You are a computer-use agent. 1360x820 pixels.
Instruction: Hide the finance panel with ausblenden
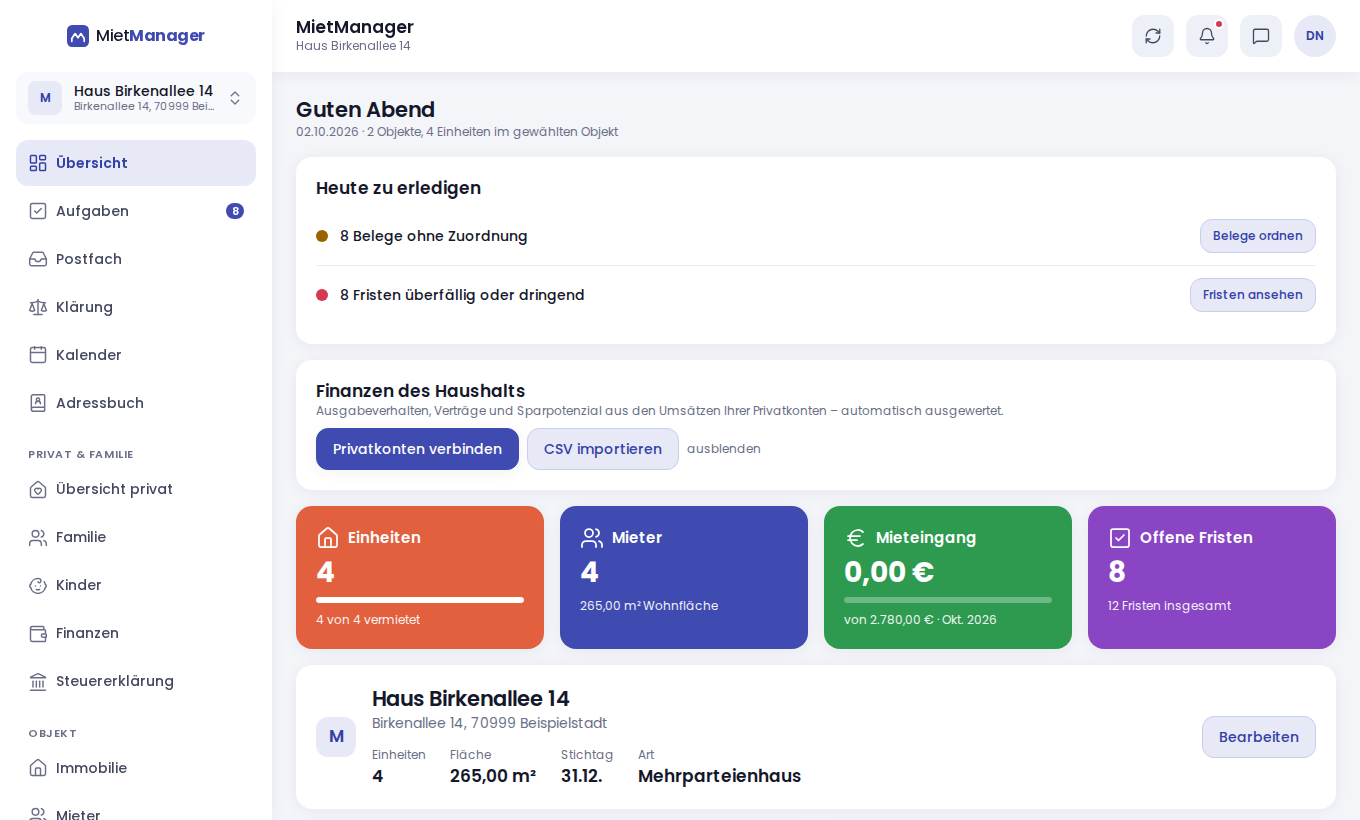[x=724, y=449]
